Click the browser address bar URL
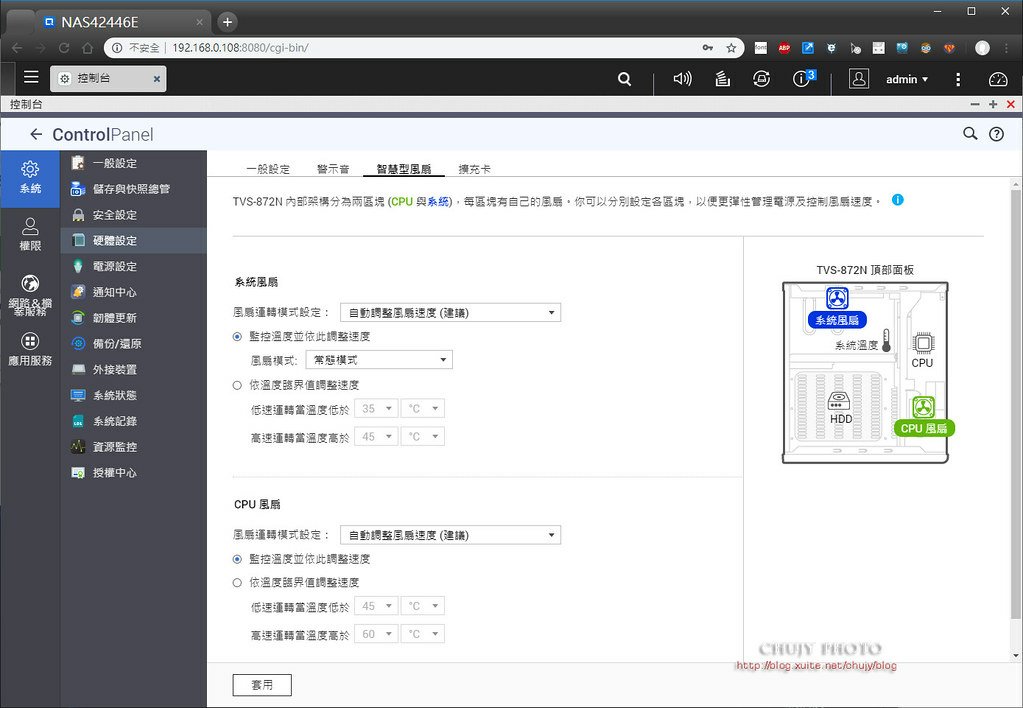The image size is (1023, 708). point(240,48)
